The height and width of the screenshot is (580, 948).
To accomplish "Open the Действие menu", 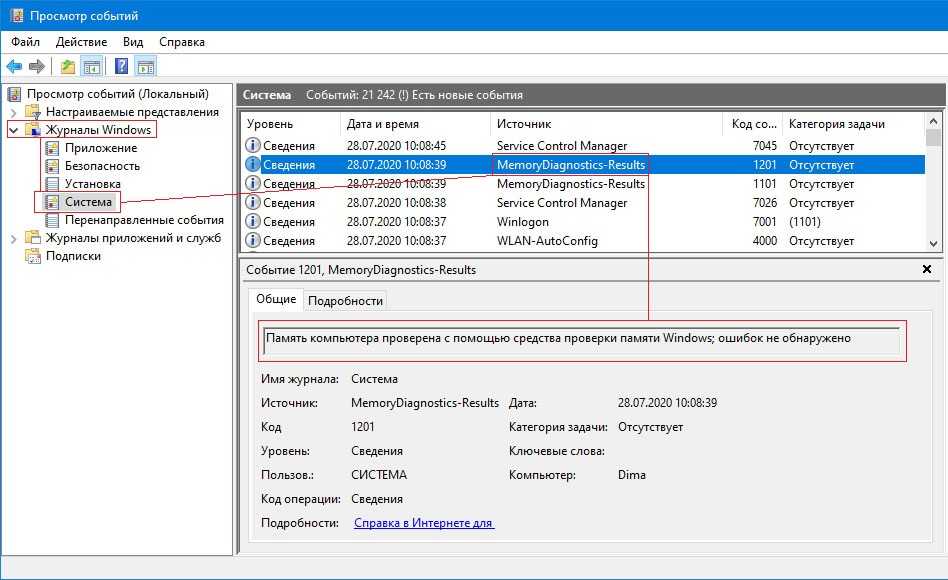I will click(x=81, y=42).
